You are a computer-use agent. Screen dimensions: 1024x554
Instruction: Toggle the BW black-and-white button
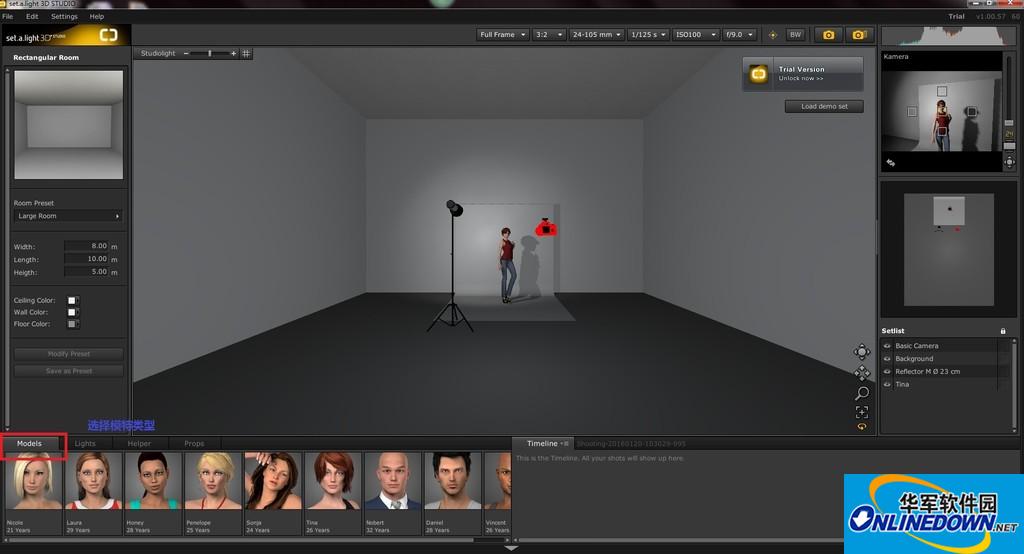pos(795,35)
